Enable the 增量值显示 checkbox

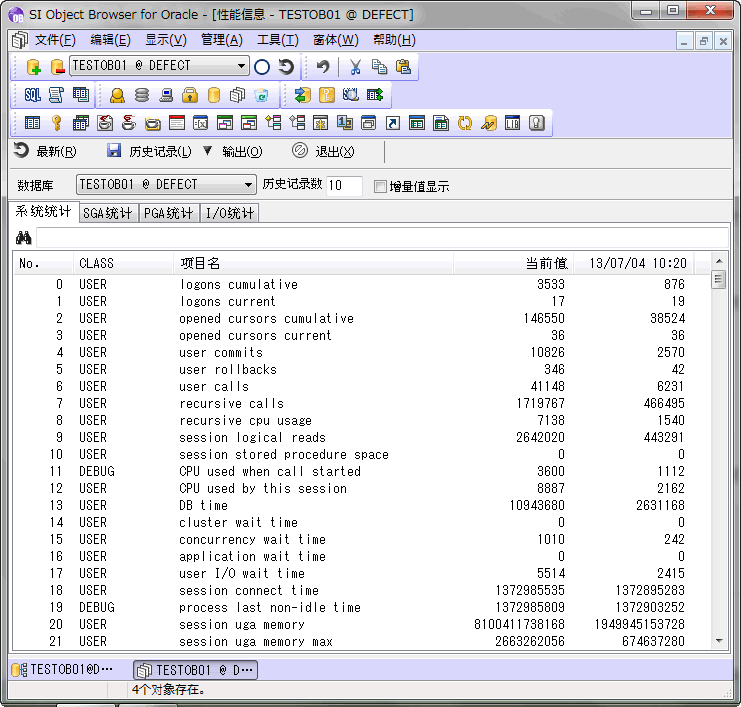(x=380, y=186)
